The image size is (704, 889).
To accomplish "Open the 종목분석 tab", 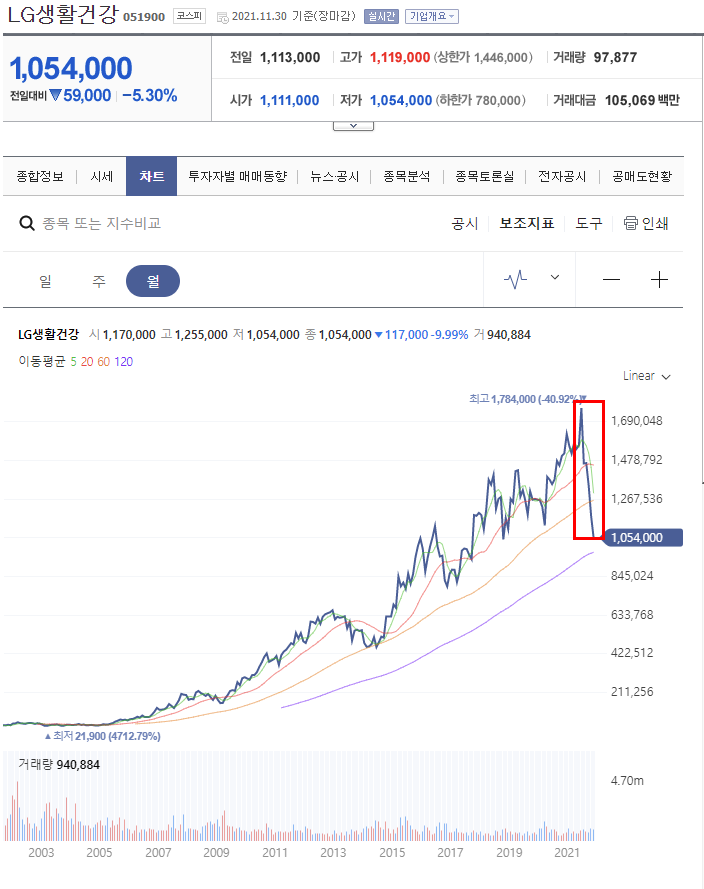I will tap(406, 176).
